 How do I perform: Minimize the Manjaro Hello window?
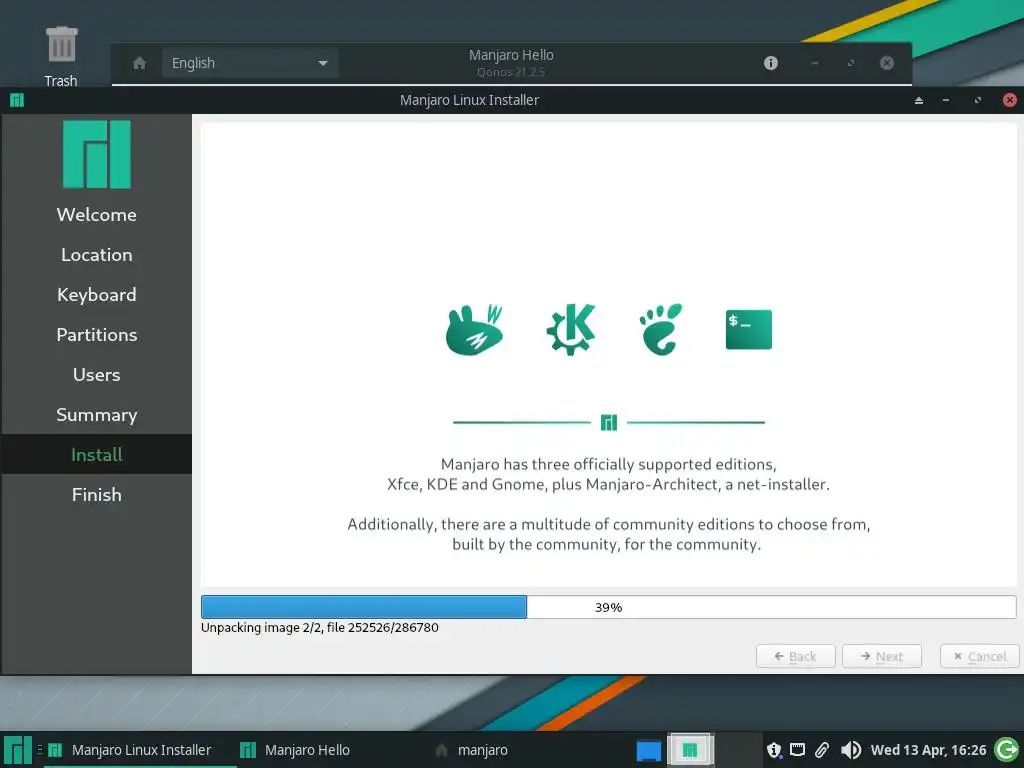point(814,63)
